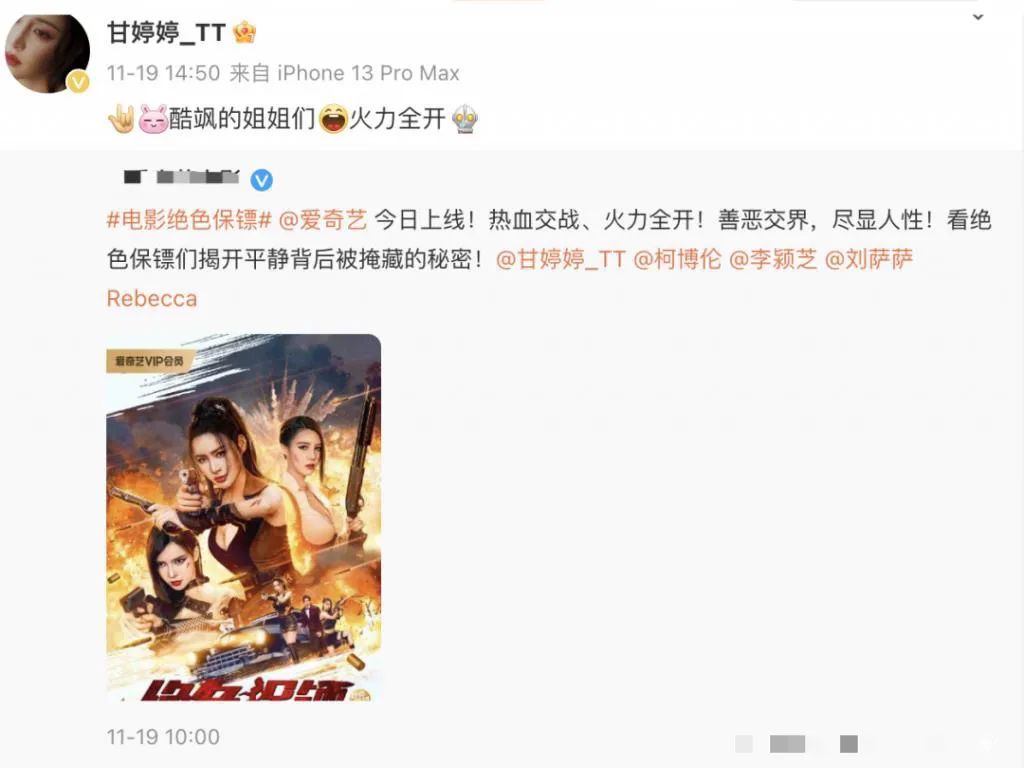Open the @柯博伦 mention link
Viewport: 1024px width, 768px height.
click(677, 259)
